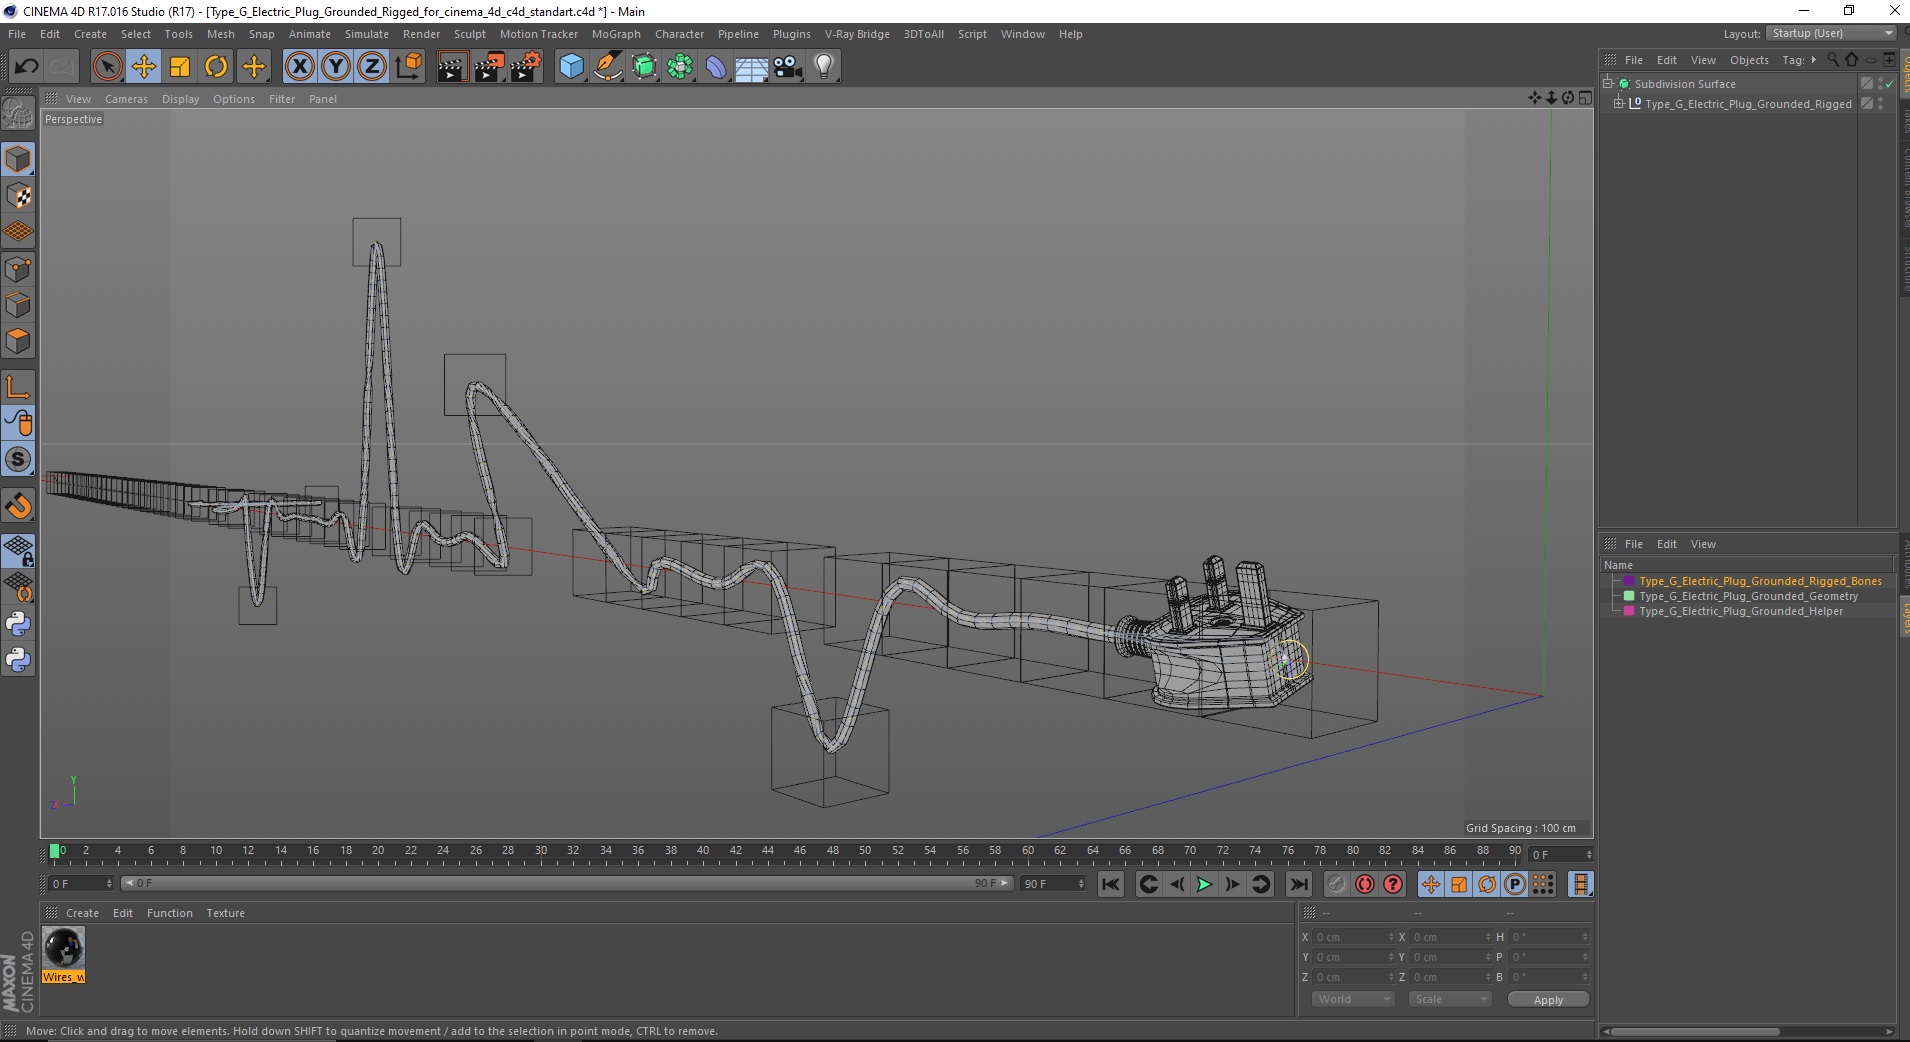This screenshot has height=1042, width=1910.
Task: Open the Scale dropdown in coordinates
Action: [x=1450, y=999]
